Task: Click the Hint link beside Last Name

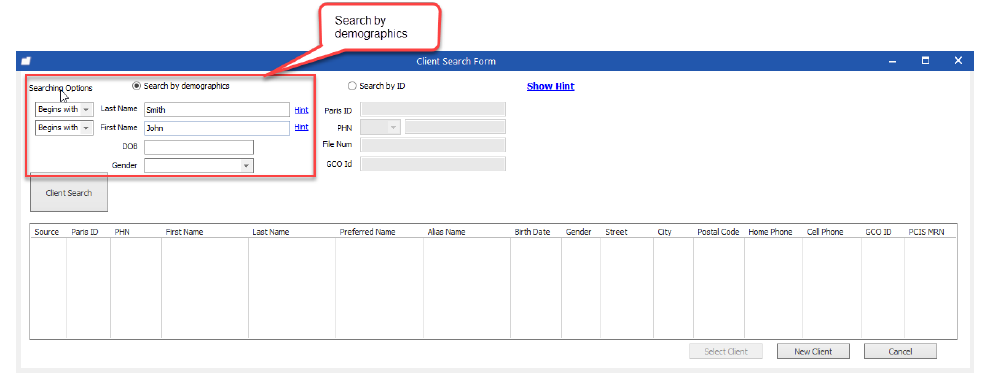Action: coord(301,110)
